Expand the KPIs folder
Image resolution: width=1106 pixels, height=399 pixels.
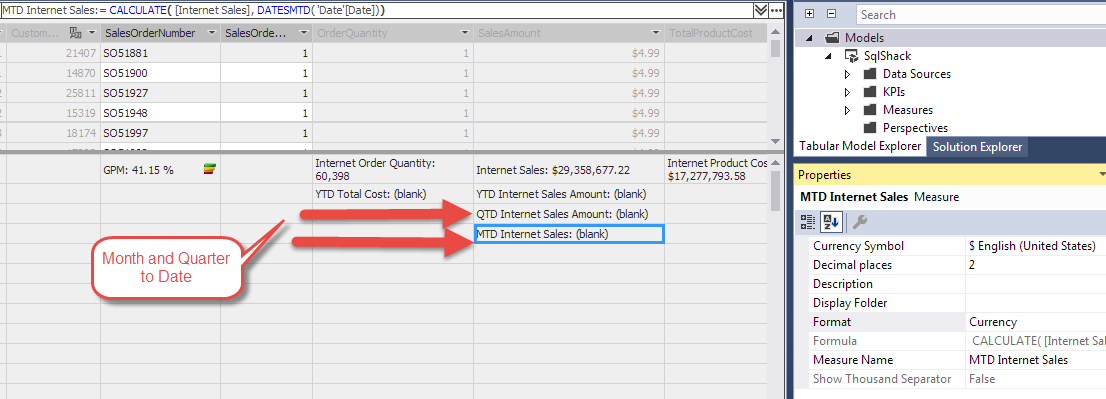click(847, 92)
